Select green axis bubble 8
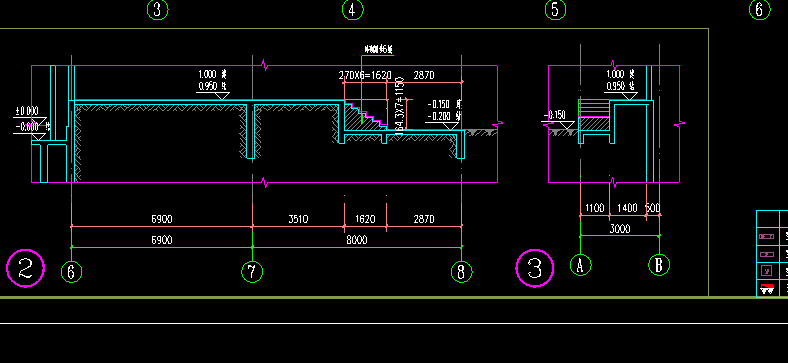The image size is (788, 363). (x=461, y=272)
